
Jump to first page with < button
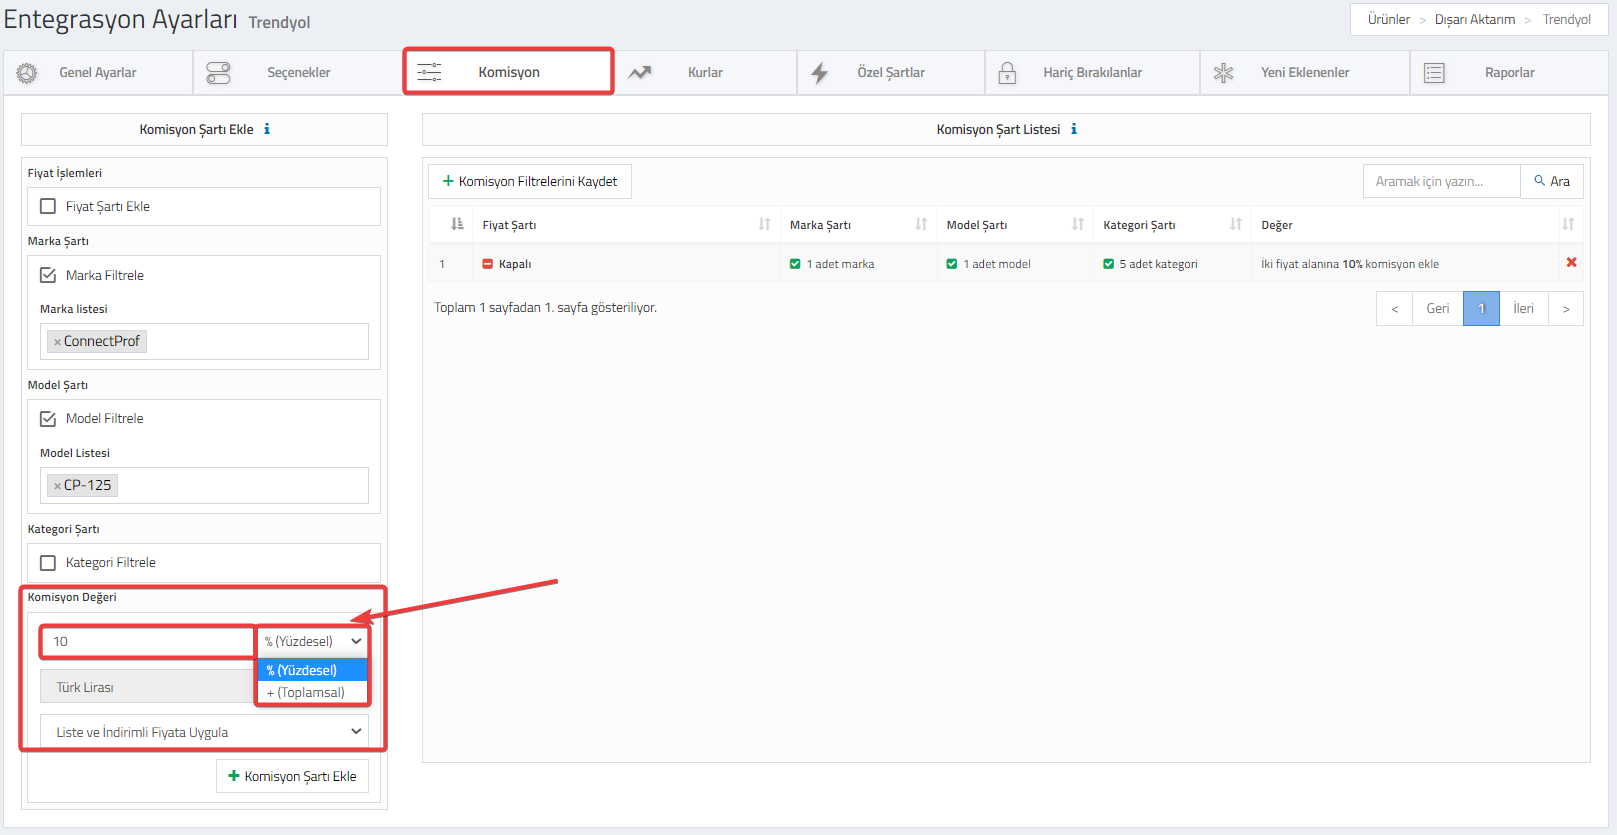pos(1394,308)
